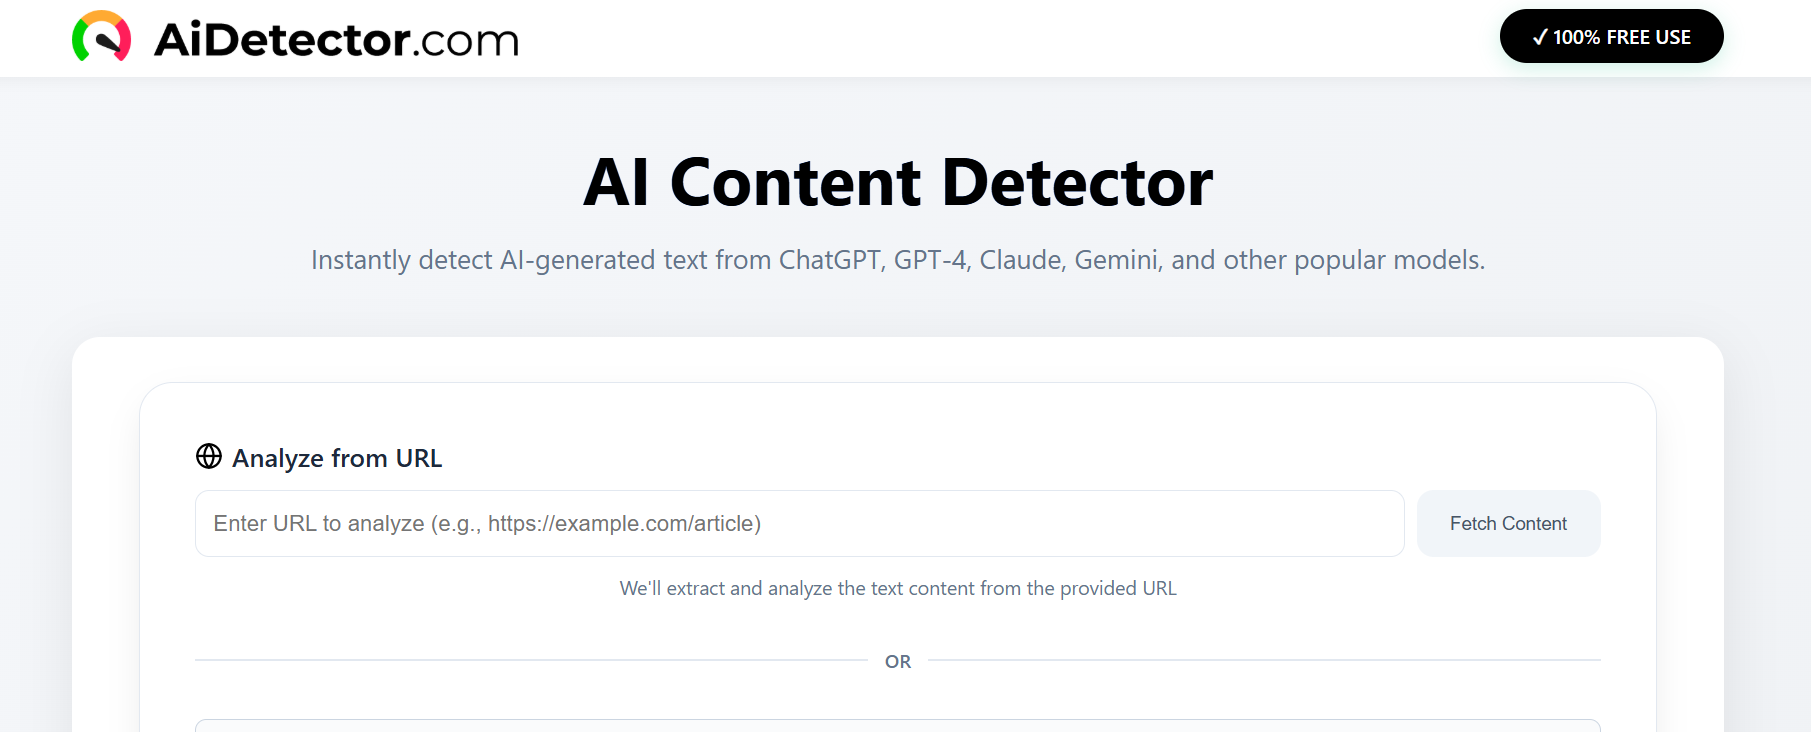Click the word GPT-4 in the subtitle
Viewport: 1811px width, 732px height.
[x=930, y=260]
